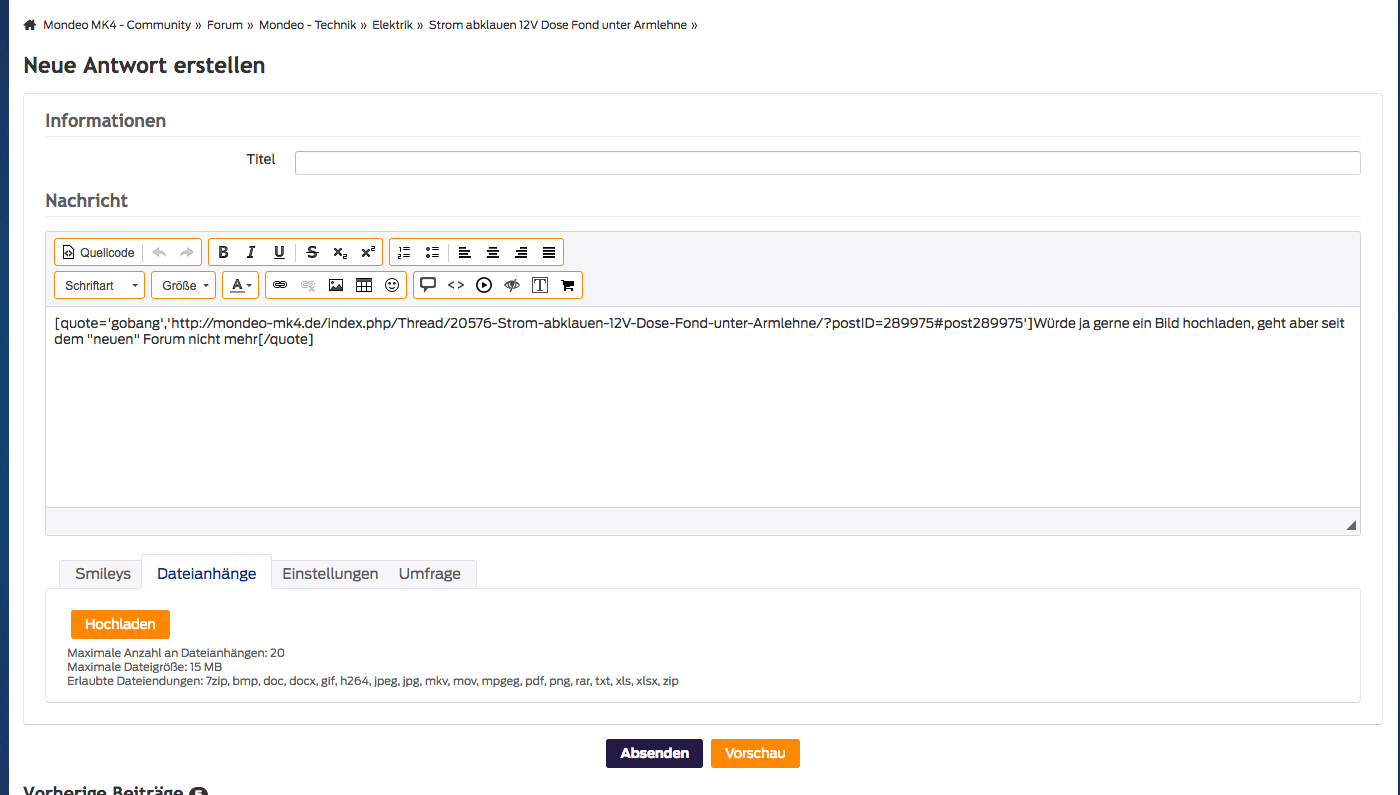Toggle bold formatting in editor toolbar
Viewport: 1400px width, 795px height.
(223, 253)
